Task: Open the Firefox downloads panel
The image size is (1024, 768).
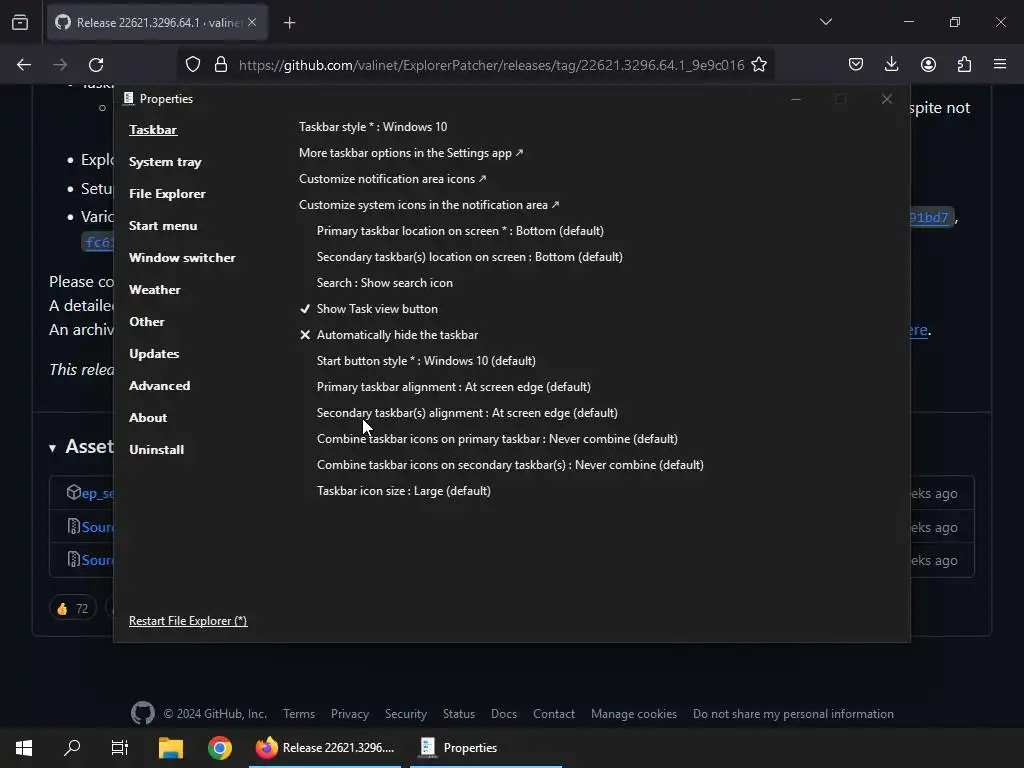Action: pos(891,64)
